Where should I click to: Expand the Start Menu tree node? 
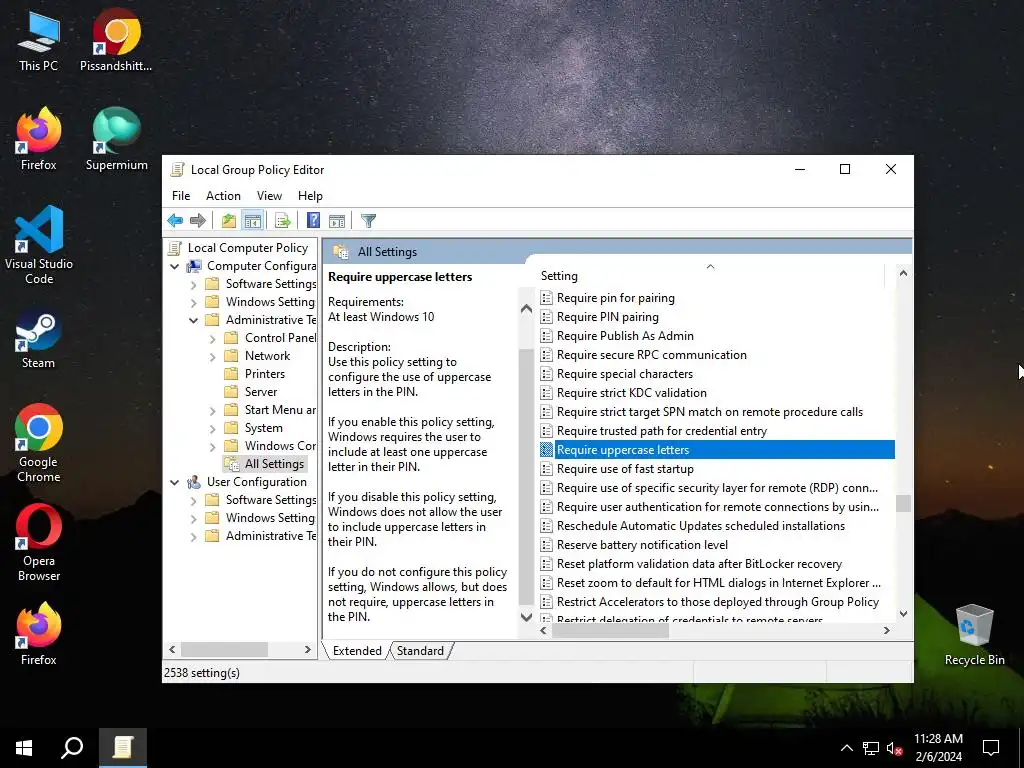coord(212,411)
